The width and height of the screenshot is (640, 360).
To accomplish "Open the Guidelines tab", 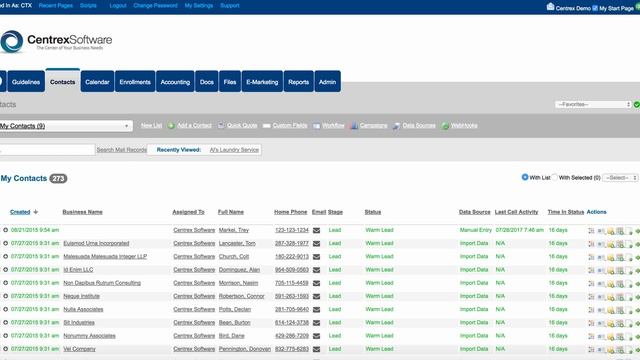I will [x=26, y=82].
